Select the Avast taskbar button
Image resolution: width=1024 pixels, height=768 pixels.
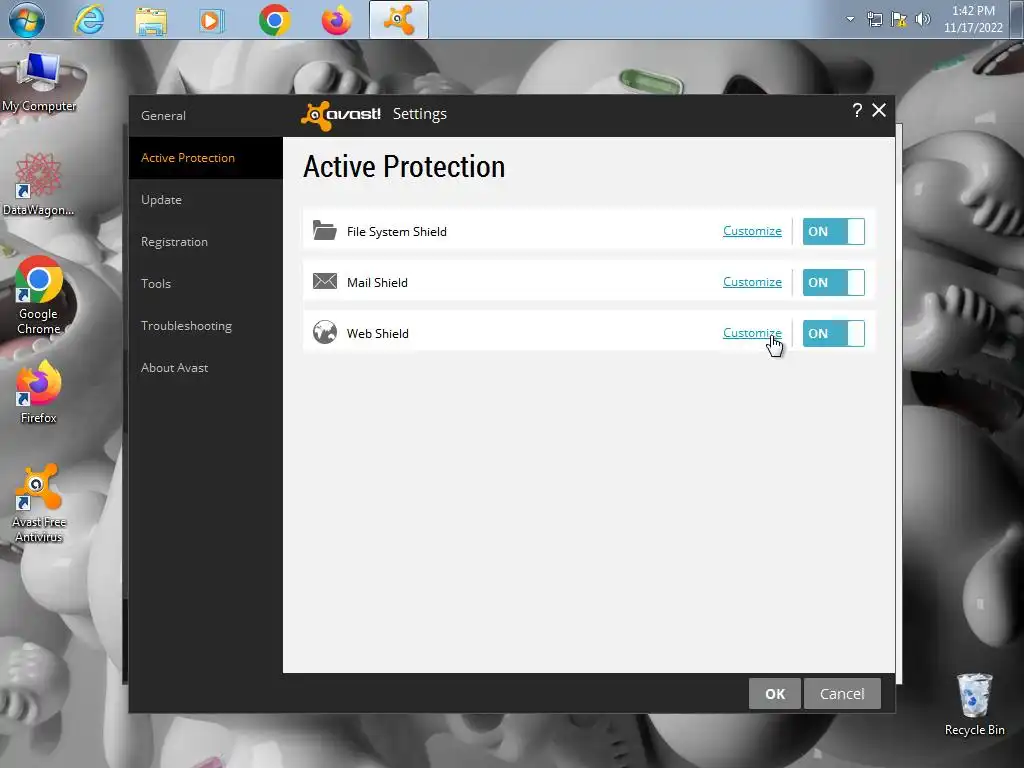point(398,20)
